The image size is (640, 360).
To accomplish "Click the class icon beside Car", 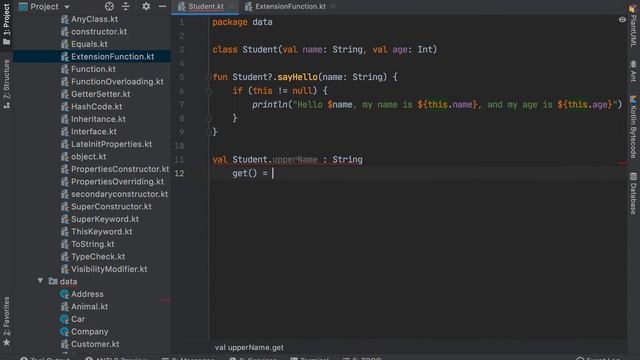I will coord(64,319).
